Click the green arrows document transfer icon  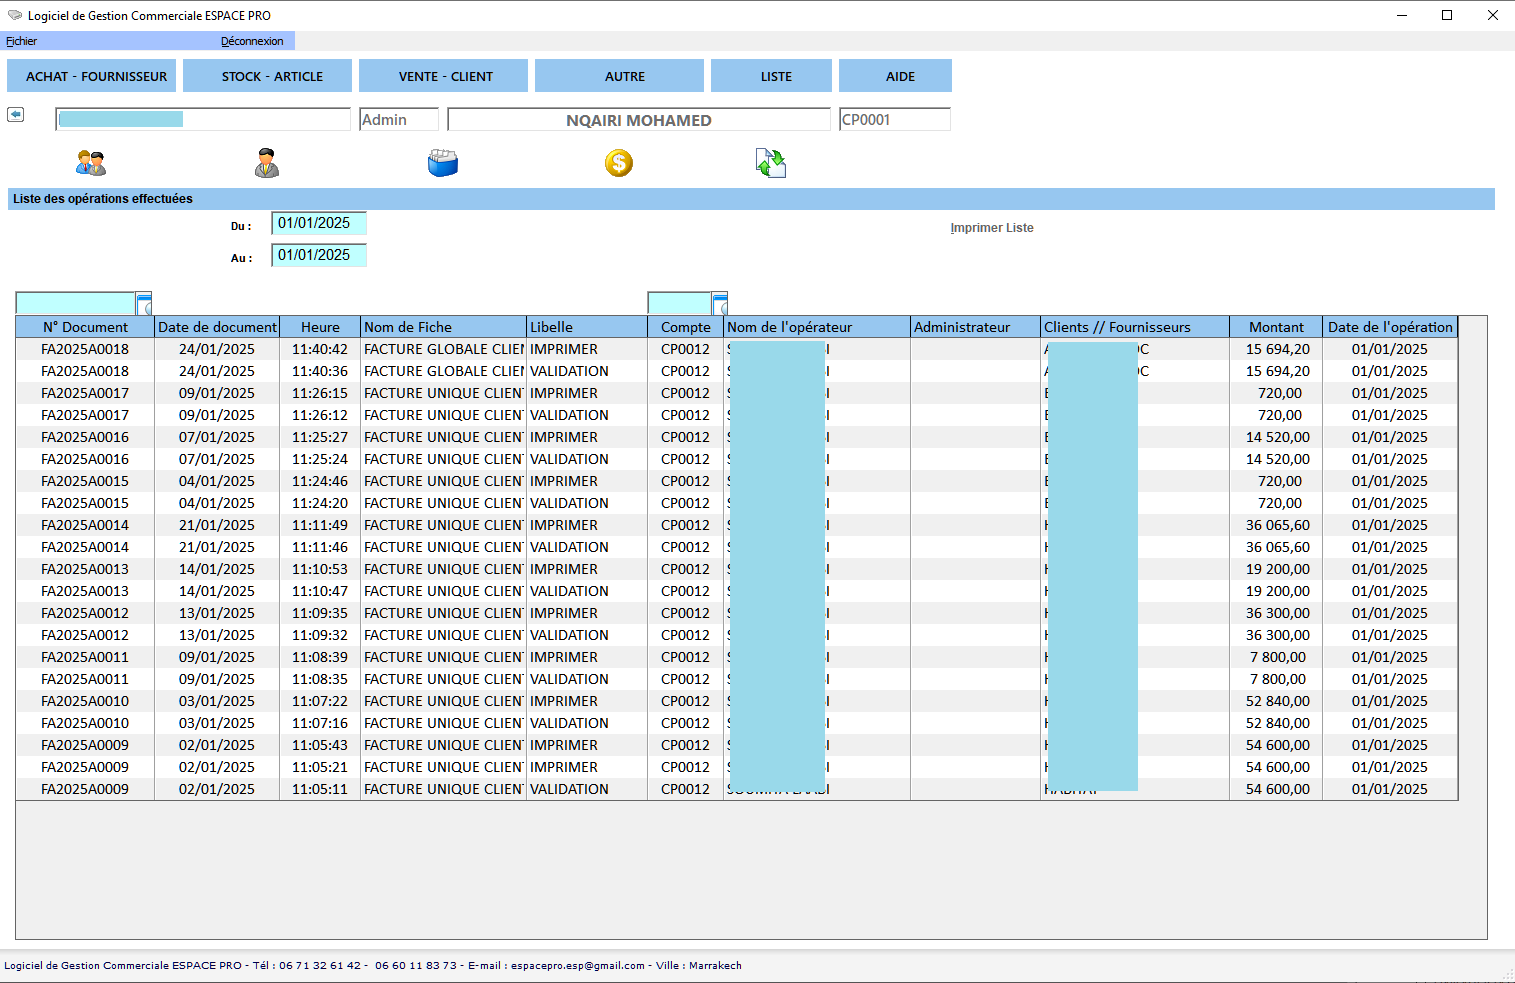[x=771, y=163]
